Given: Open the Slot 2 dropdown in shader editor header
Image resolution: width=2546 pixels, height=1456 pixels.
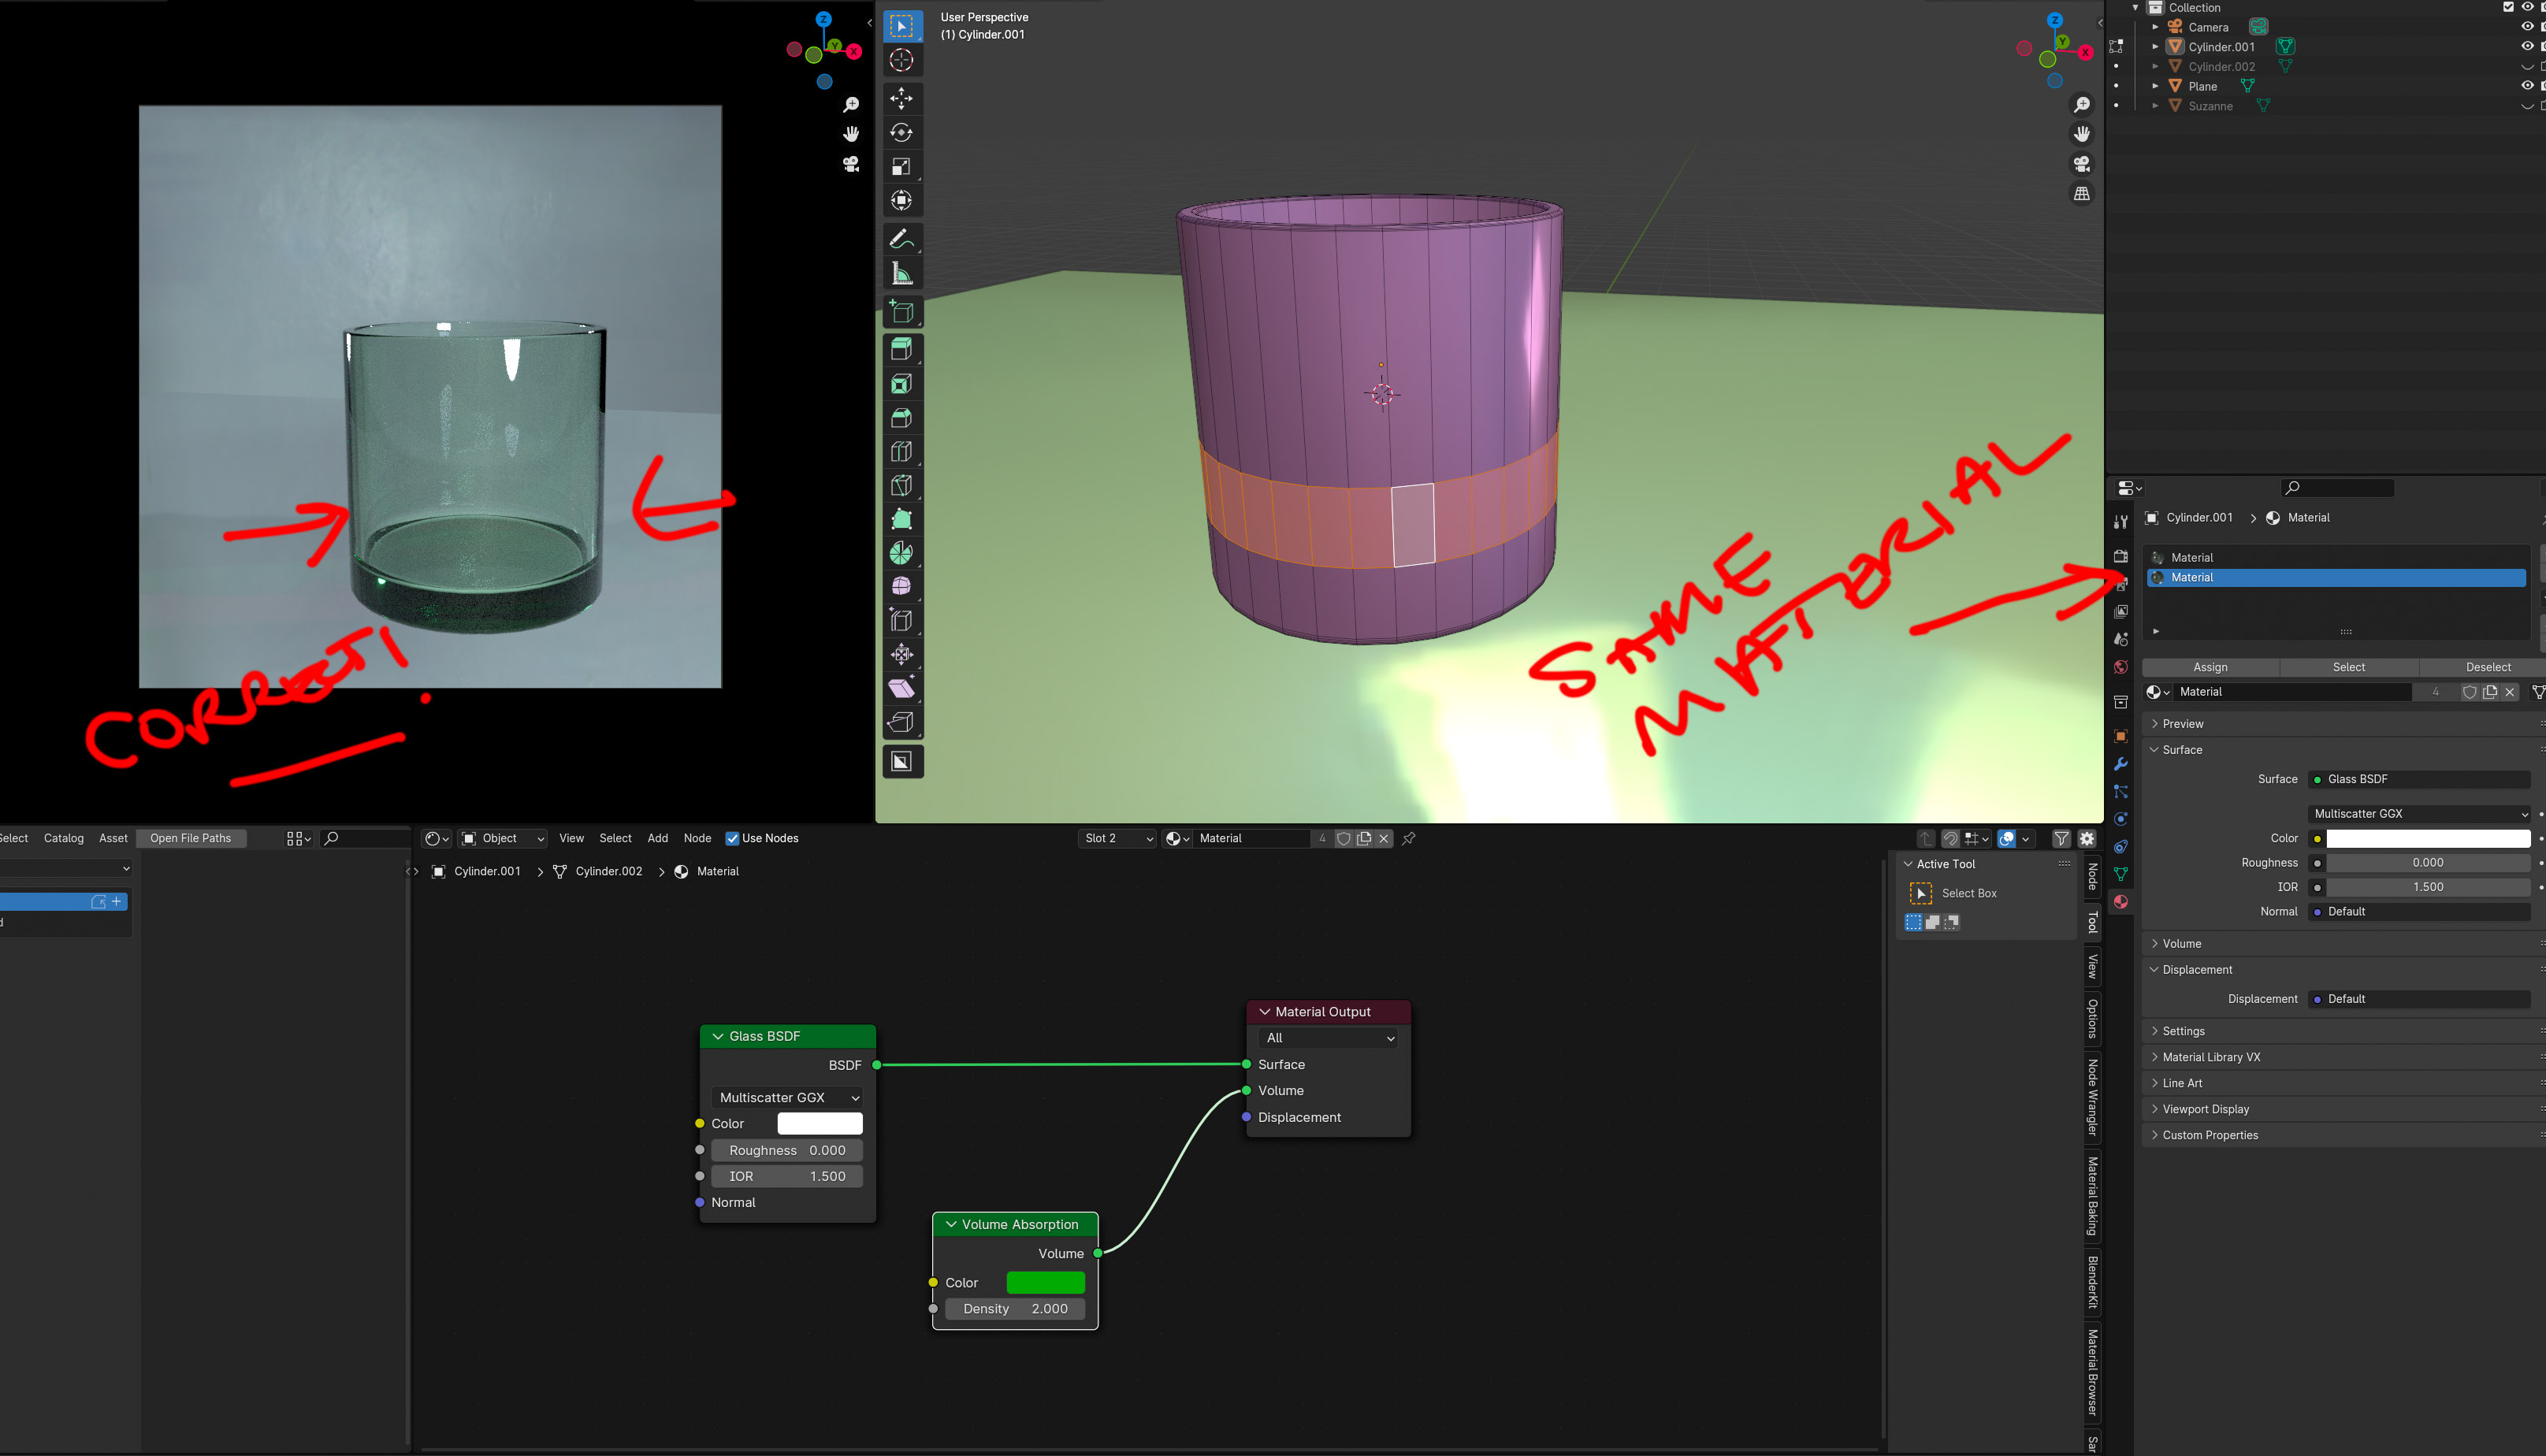Looking at the screenshot, I should coord(1117,838).
